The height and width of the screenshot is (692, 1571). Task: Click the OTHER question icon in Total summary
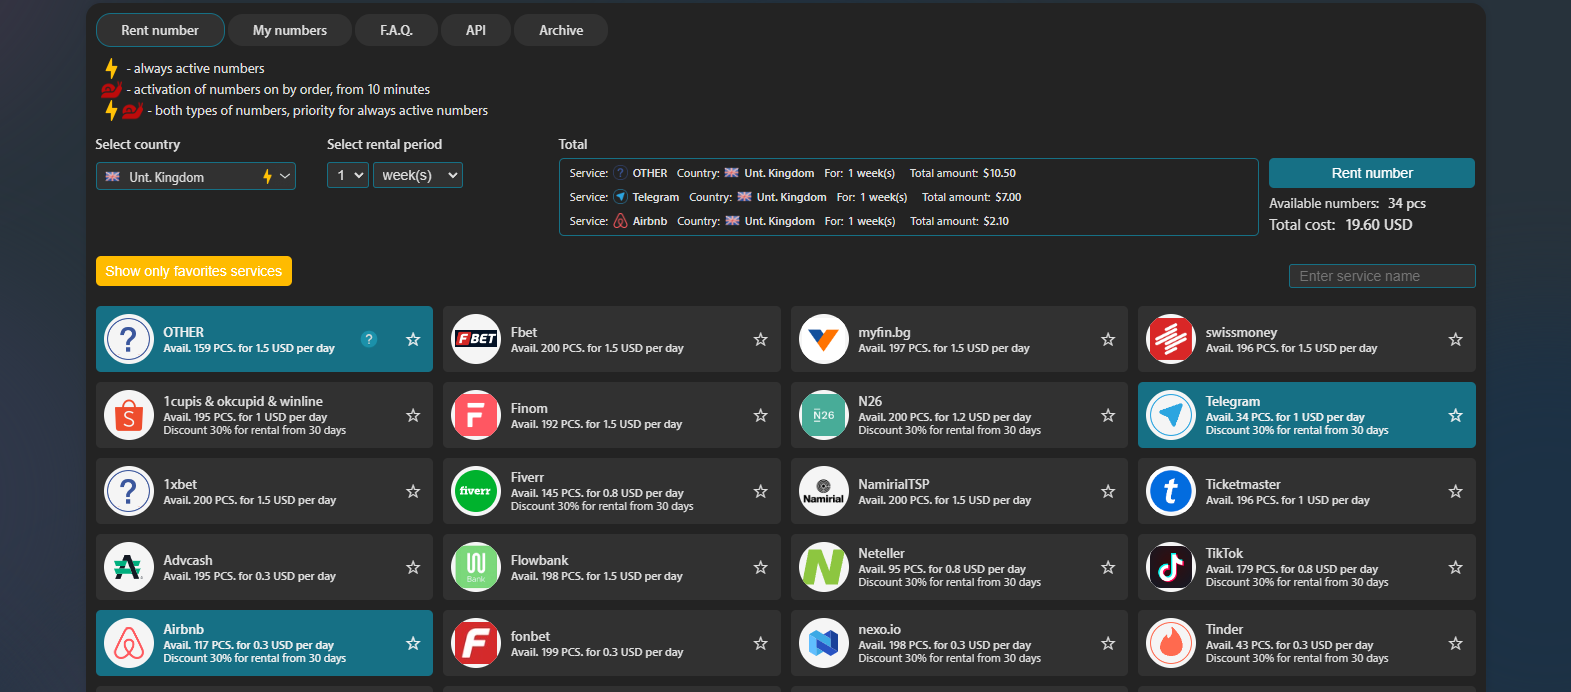click(x=620, y=173)
